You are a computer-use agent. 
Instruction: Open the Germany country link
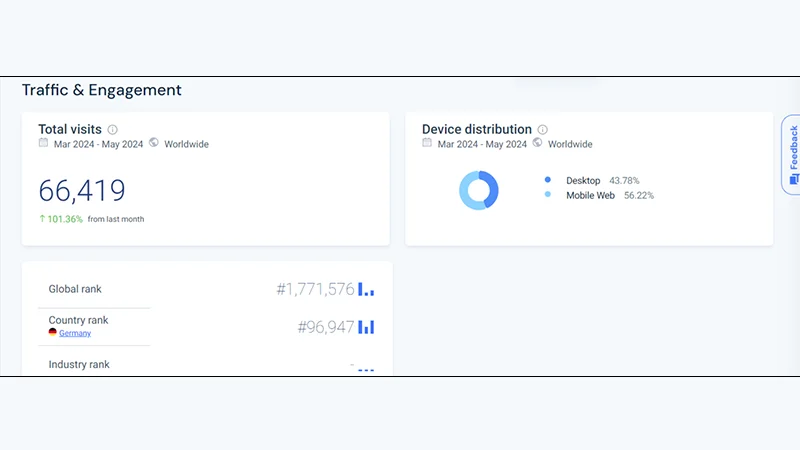tap(75, 333)
